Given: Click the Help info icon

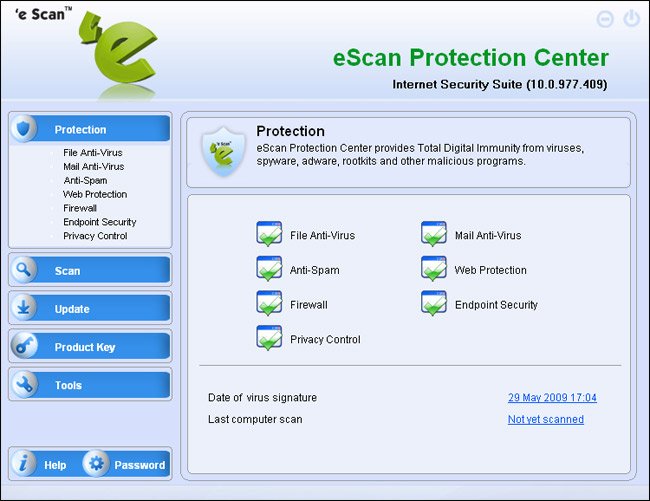Looking at the screenshot, I should coord(24,463).
